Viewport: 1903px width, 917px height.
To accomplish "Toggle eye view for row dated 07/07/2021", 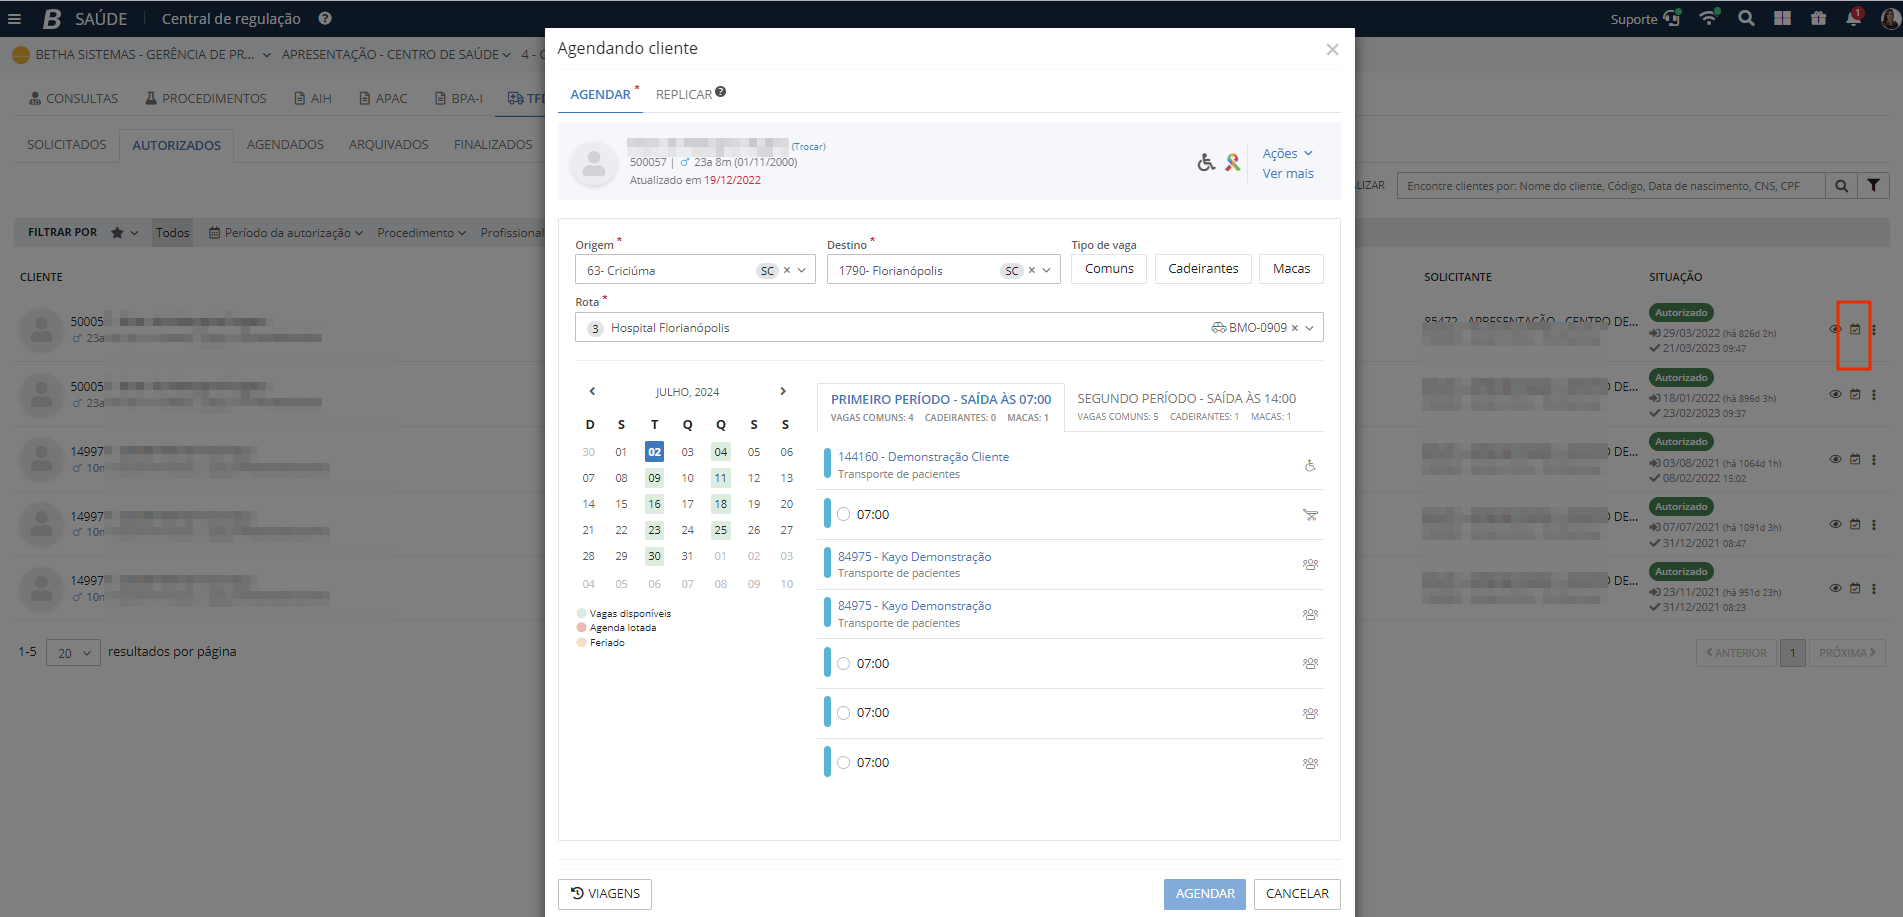I will pos(1835,524).
